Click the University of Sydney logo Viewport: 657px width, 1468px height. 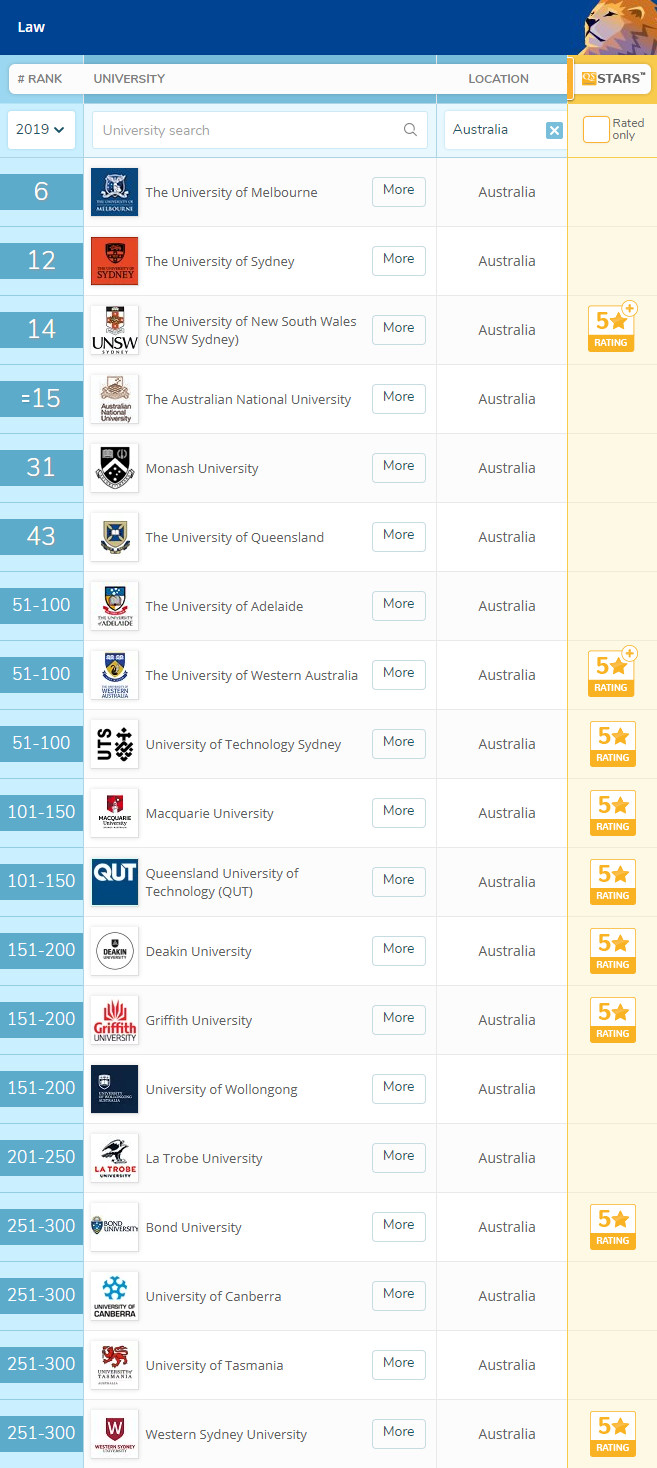click(115, 261)
